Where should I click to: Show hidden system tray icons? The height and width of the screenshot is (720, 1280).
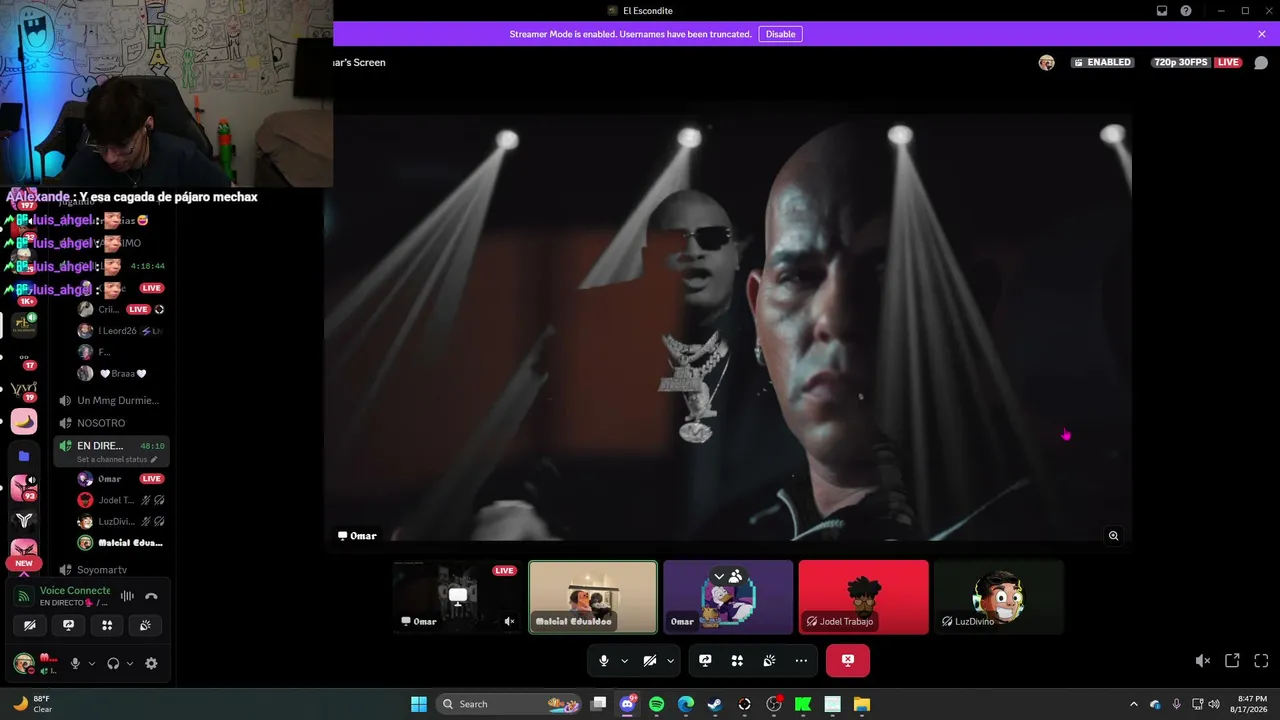click(x=1133, y=704)
